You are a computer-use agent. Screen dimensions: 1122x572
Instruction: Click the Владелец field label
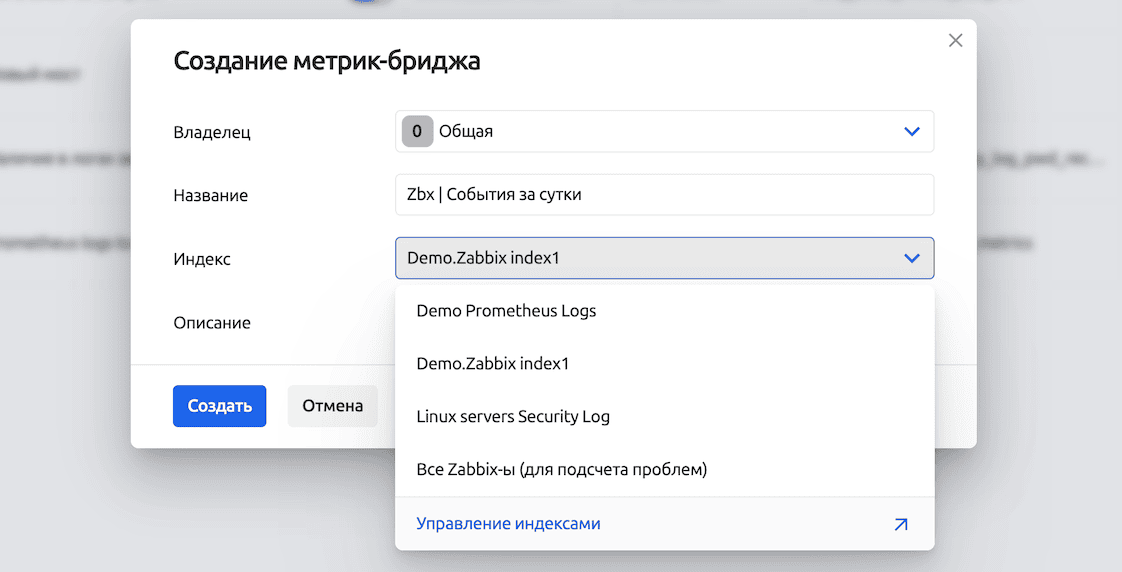point(212,132)
